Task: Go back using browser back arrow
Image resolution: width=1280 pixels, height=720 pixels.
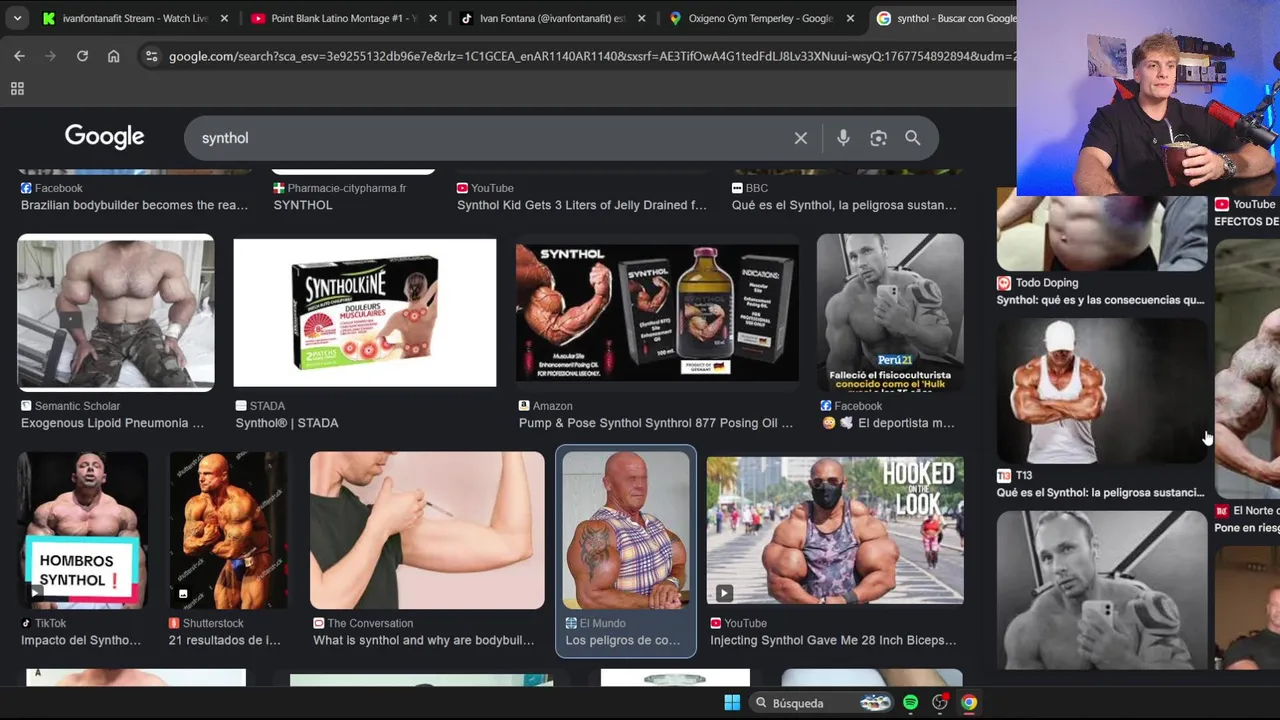Action: coord(19,56)
